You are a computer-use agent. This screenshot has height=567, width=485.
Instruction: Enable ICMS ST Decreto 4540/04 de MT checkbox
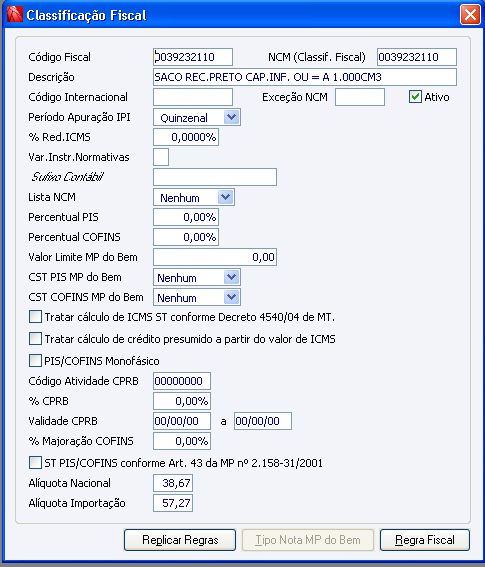35,317
